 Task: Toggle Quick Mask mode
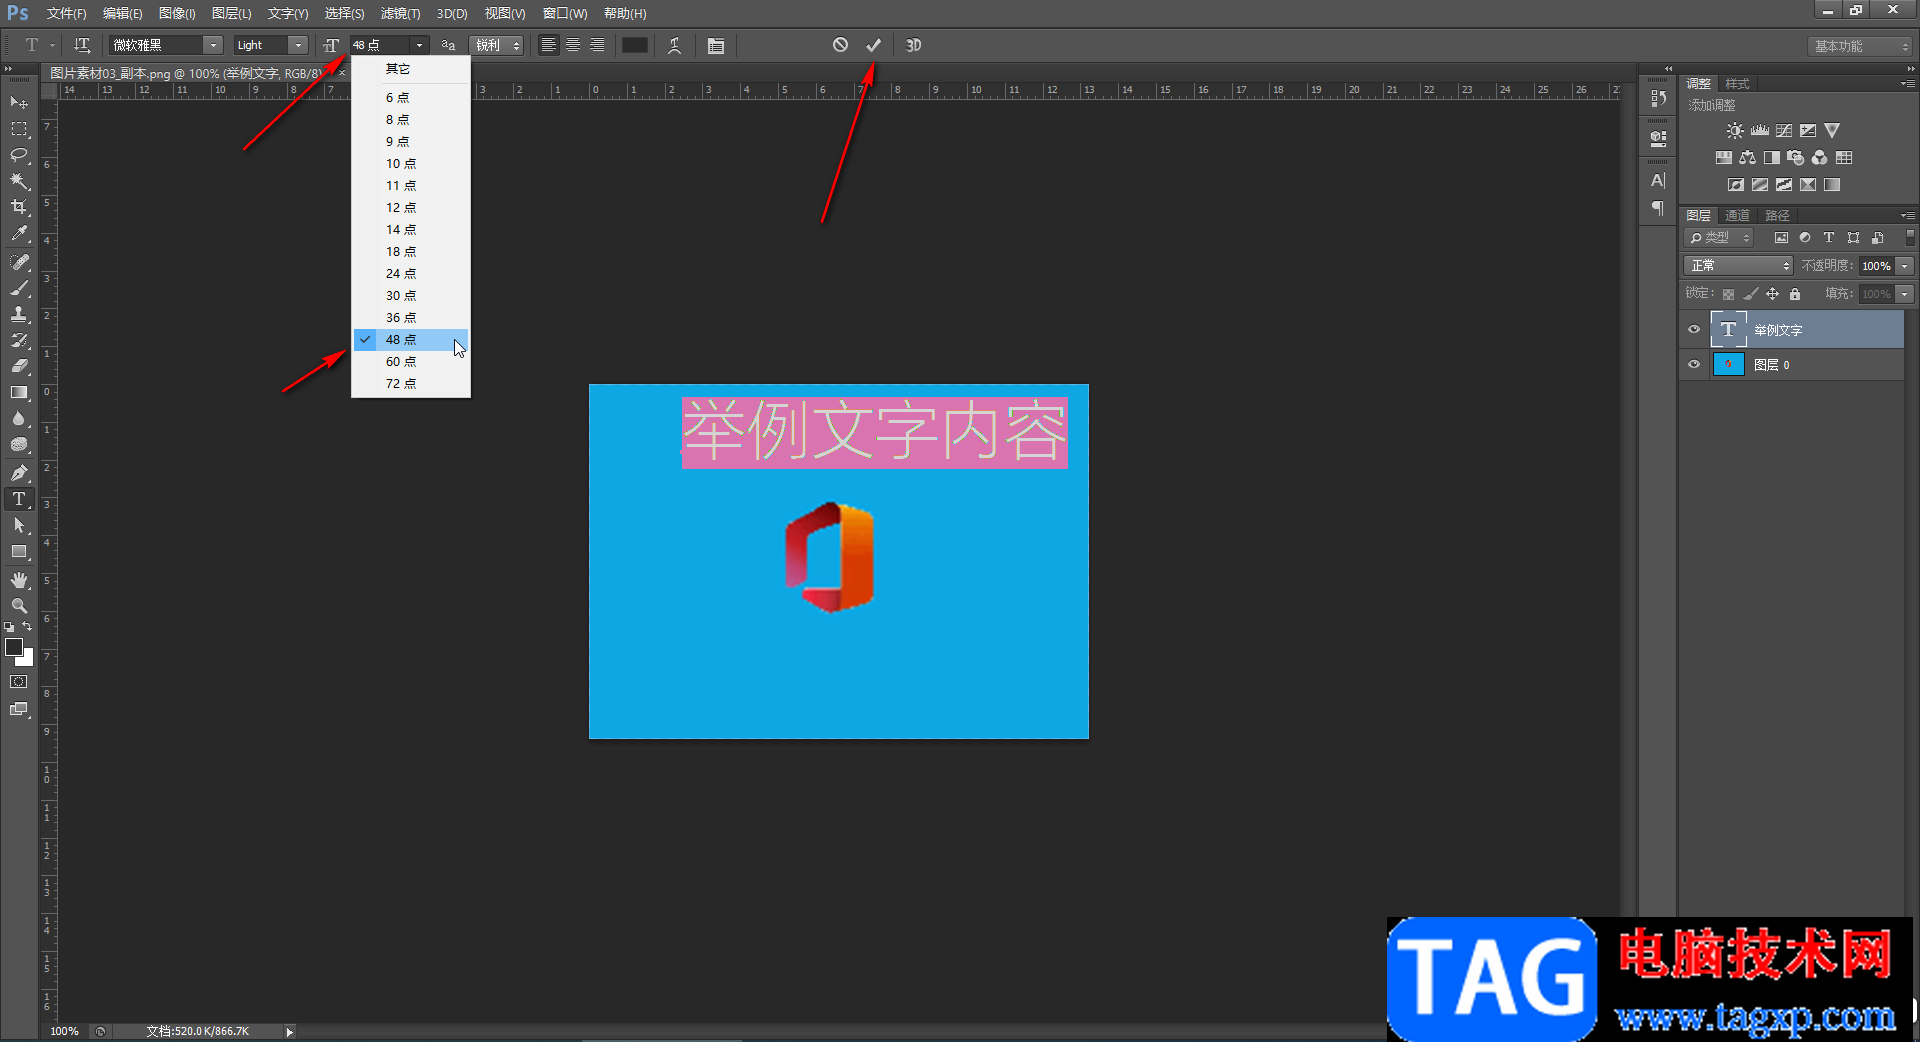click(19, 682)
